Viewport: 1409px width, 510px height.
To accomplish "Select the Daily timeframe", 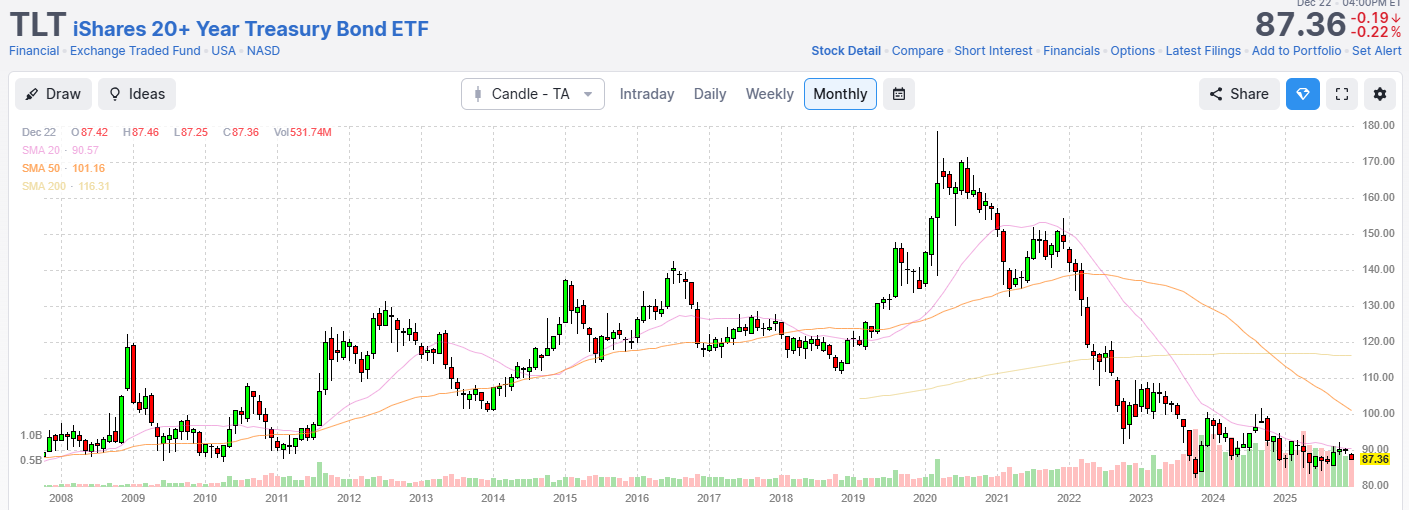I will (710, 94).
